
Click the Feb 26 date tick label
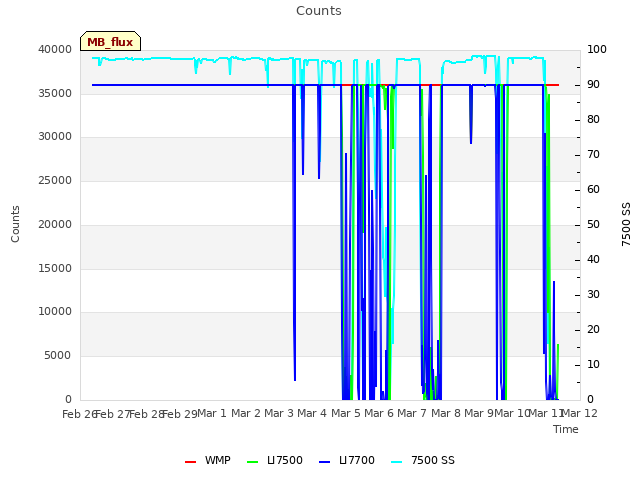pyautogui.click(x=80, y=414)
